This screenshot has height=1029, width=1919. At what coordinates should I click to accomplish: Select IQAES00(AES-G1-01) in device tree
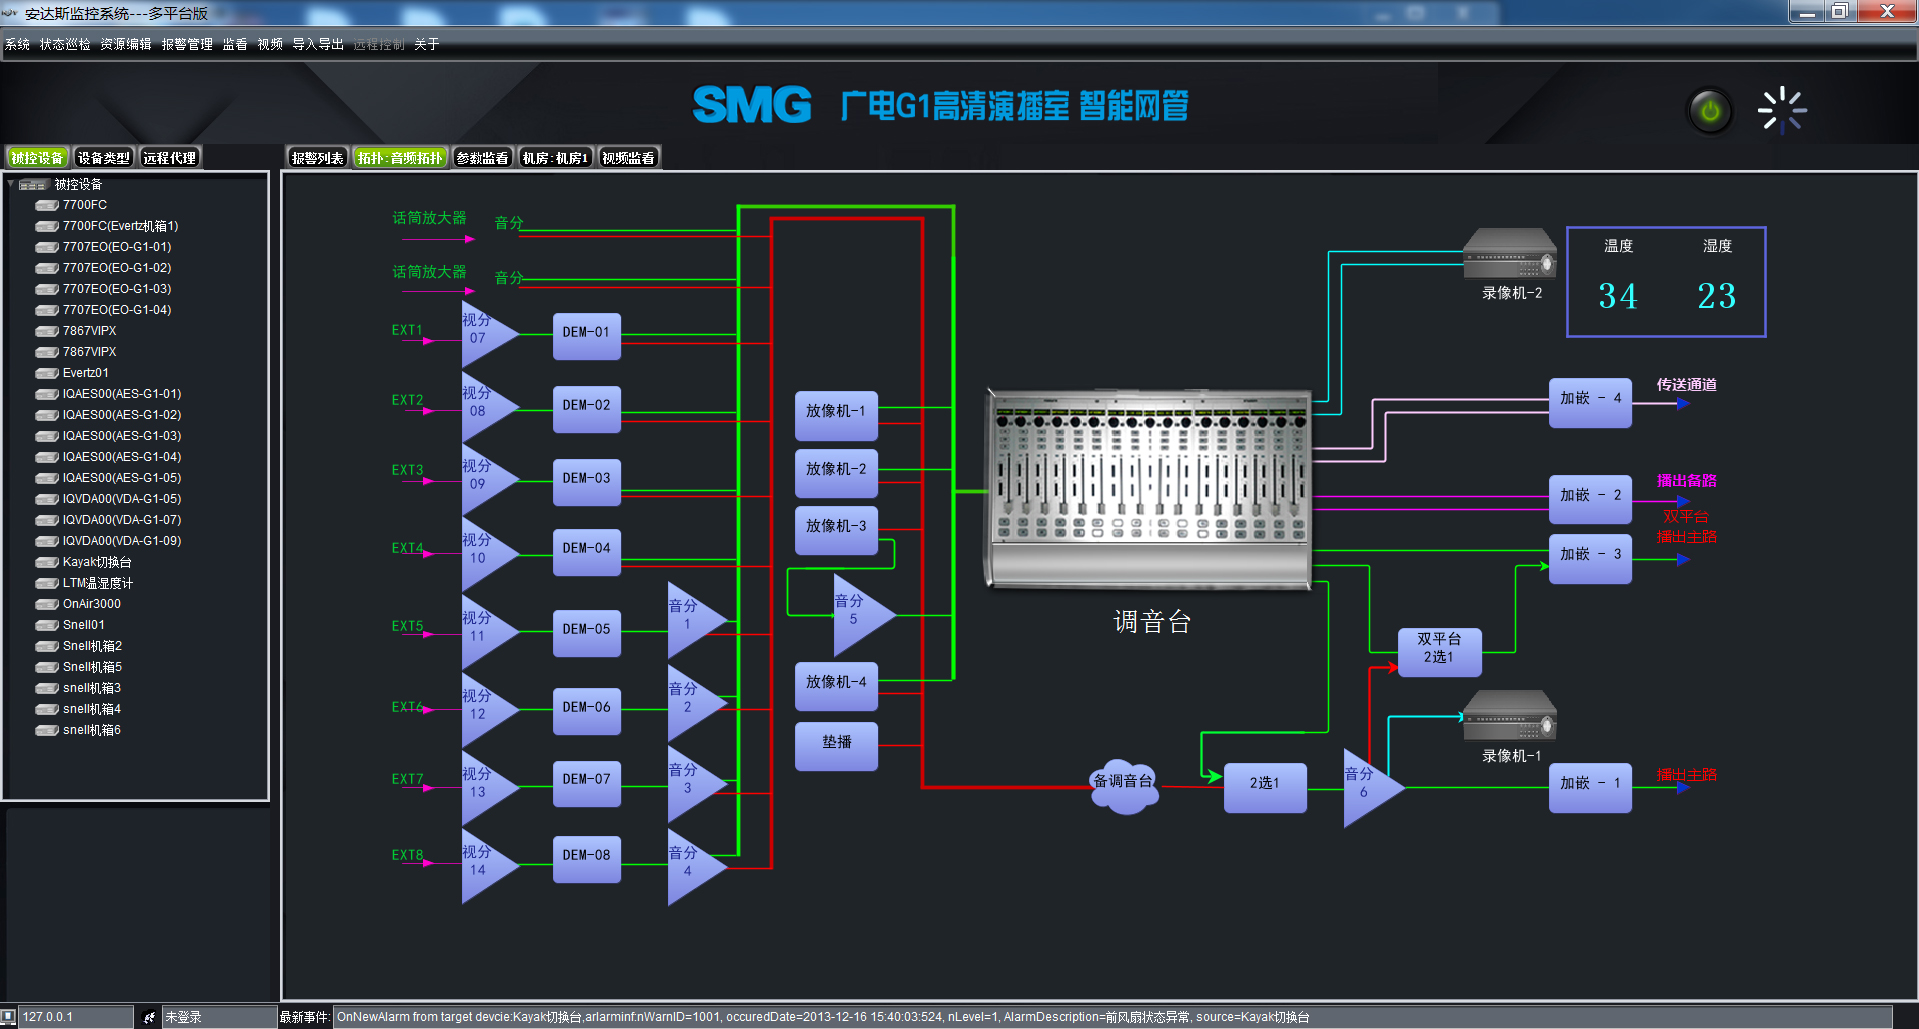click(122, 394)
